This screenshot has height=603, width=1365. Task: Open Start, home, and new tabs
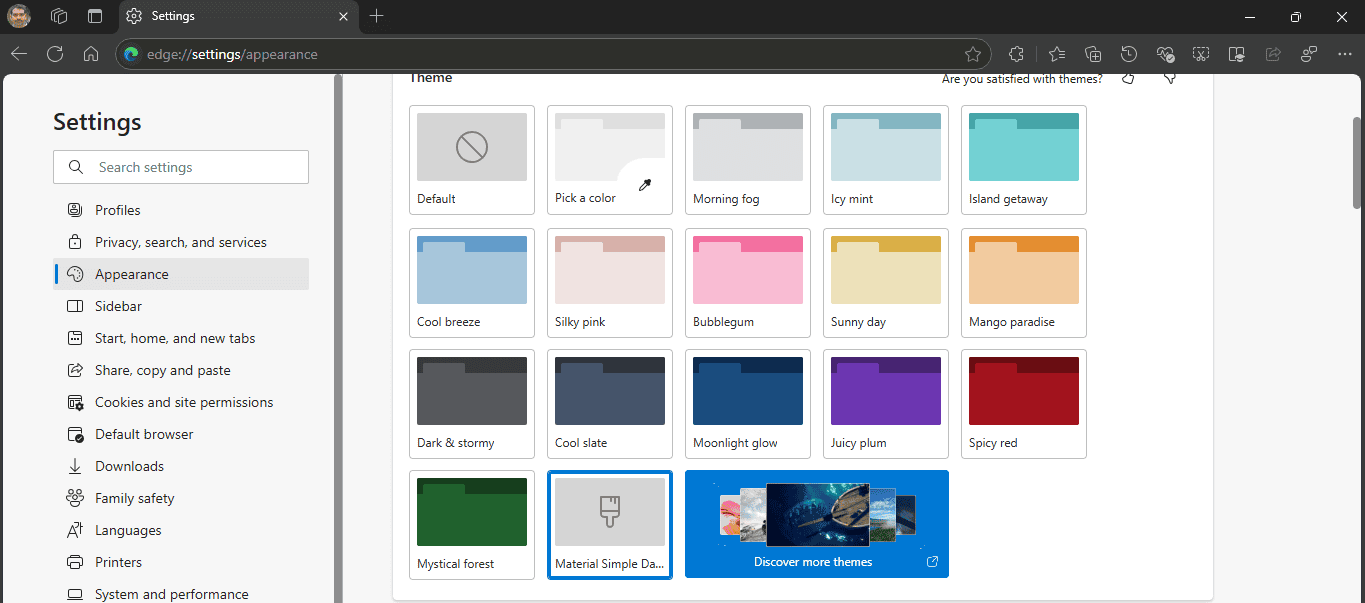pos(175,338)
